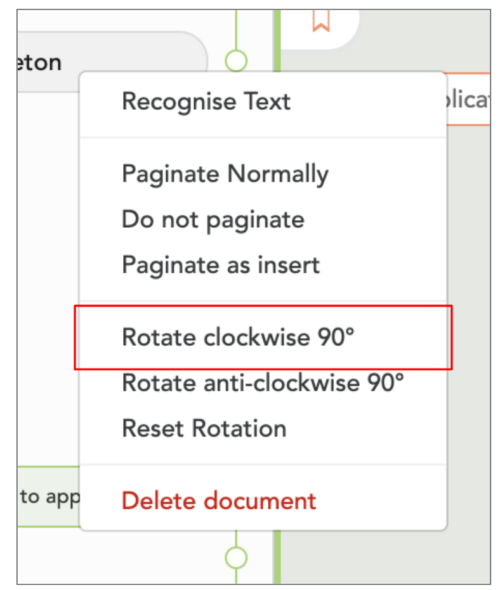The width and height of the screenshot is (500, 590).
Task: Click the green box labelled 'to app'
Action: point(49,497)
